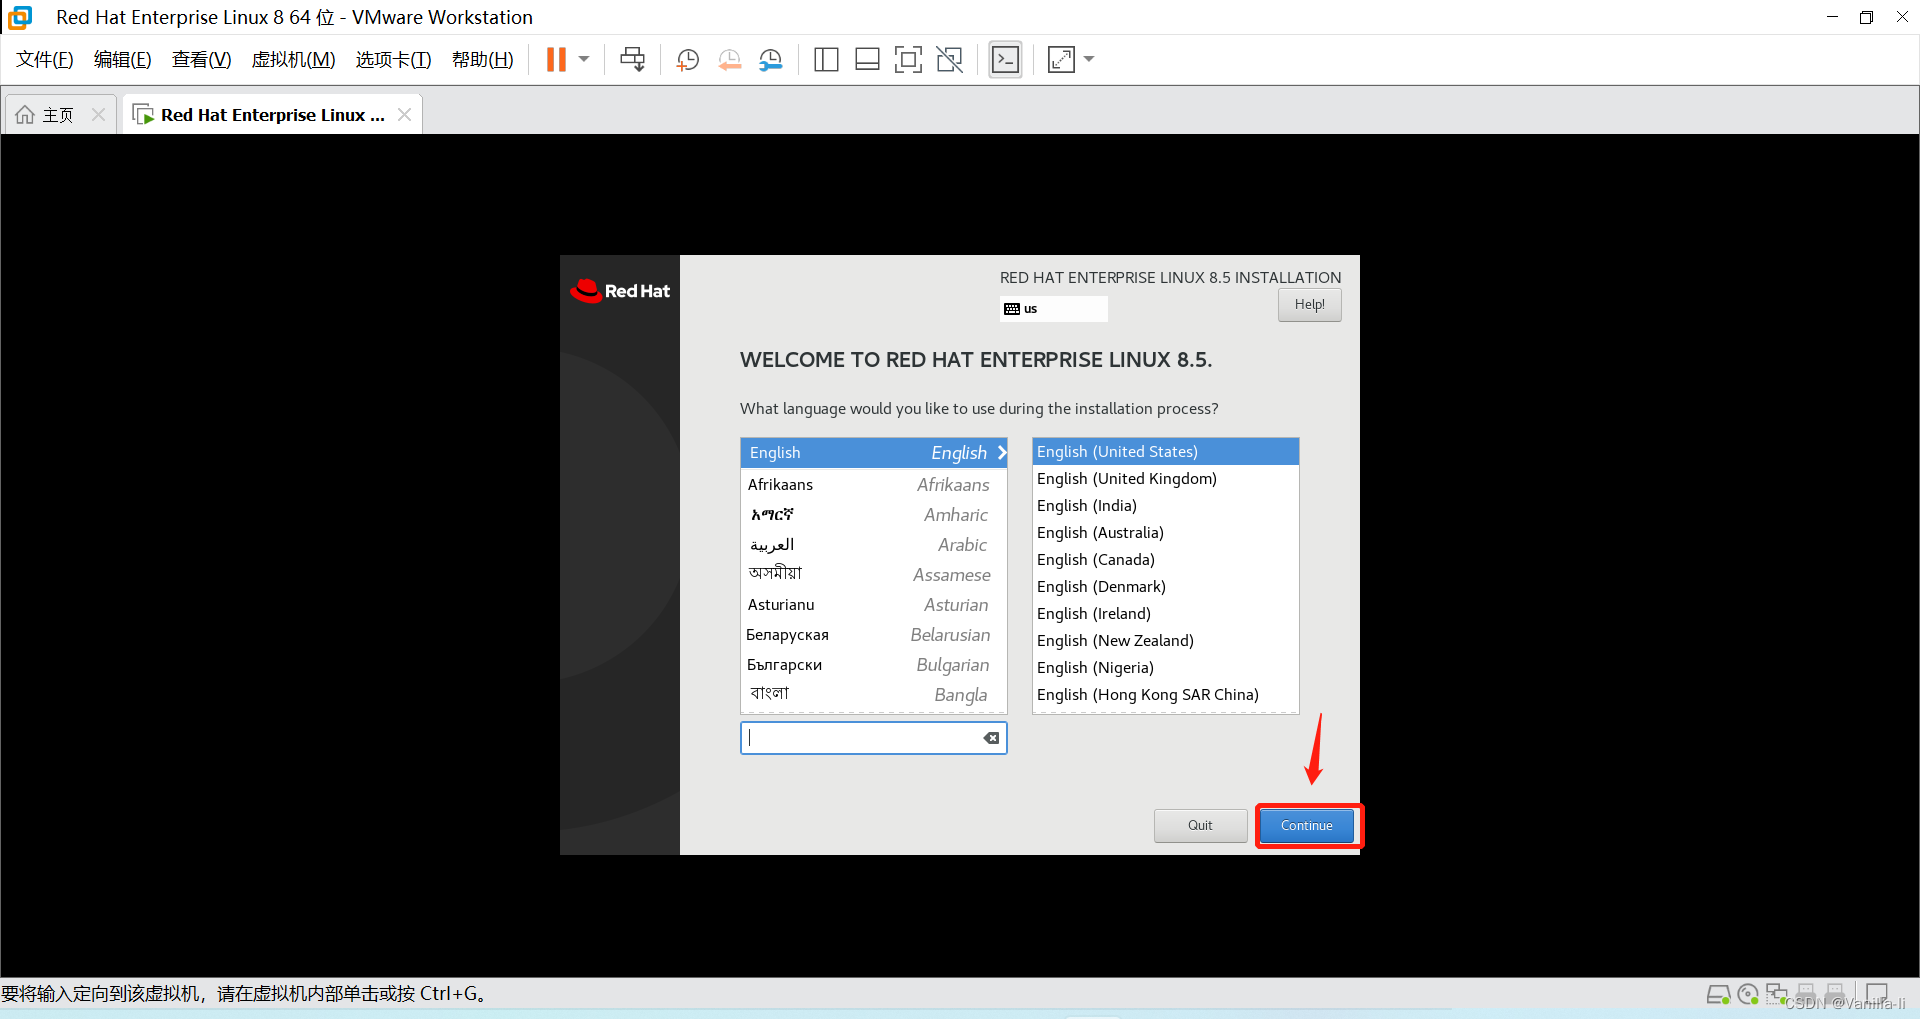Open the us keyboard layout selector
1920x1019 pixels.
pyautogui.click(x=1052, y=308)
